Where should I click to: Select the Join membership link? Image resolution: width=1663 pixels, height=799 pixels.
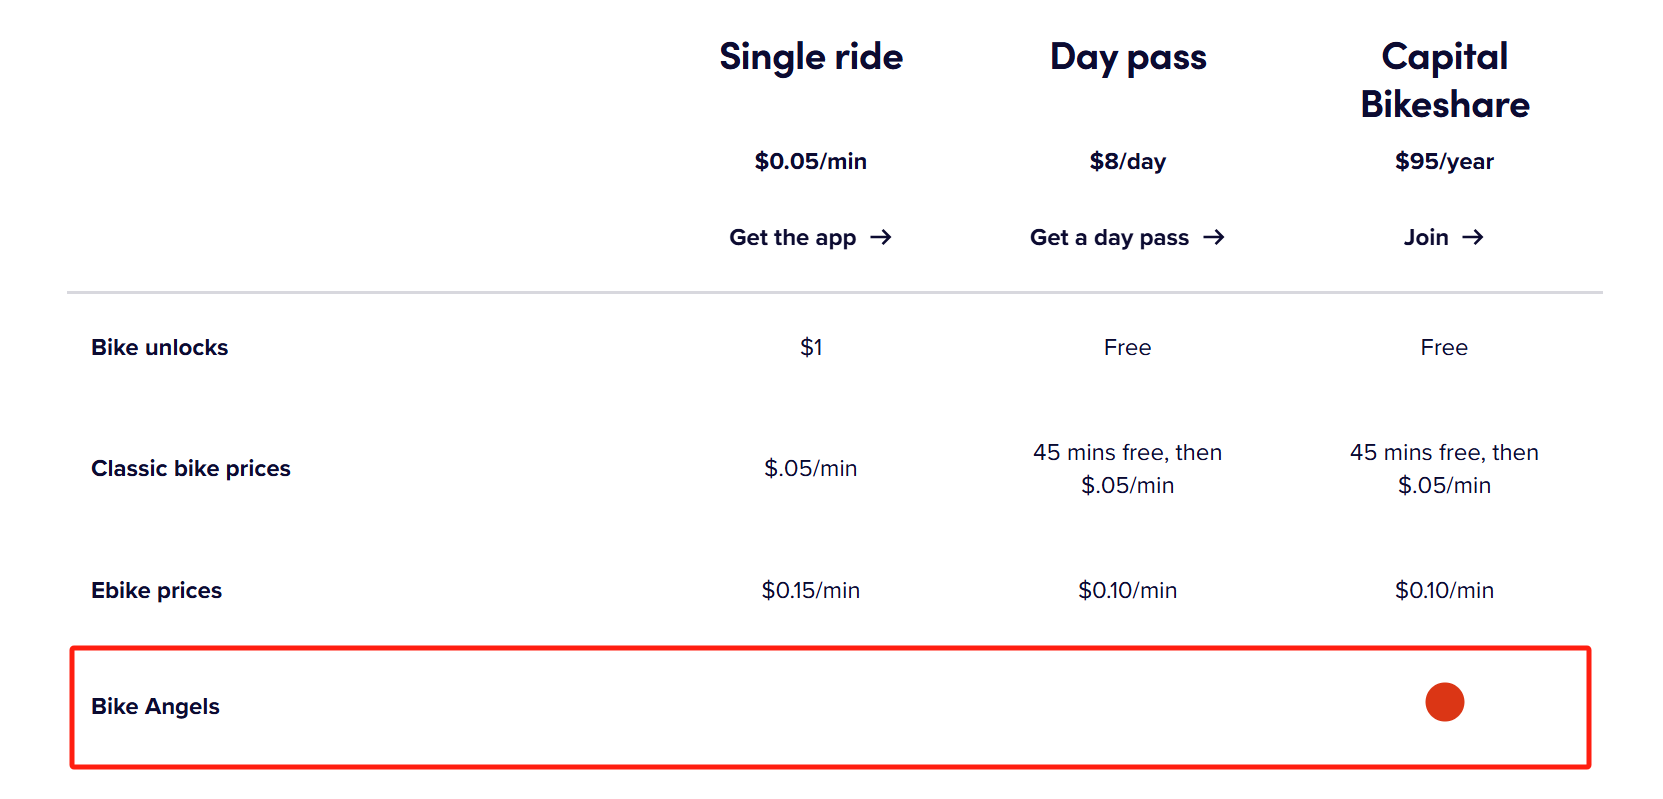[x=1426, y=237]
